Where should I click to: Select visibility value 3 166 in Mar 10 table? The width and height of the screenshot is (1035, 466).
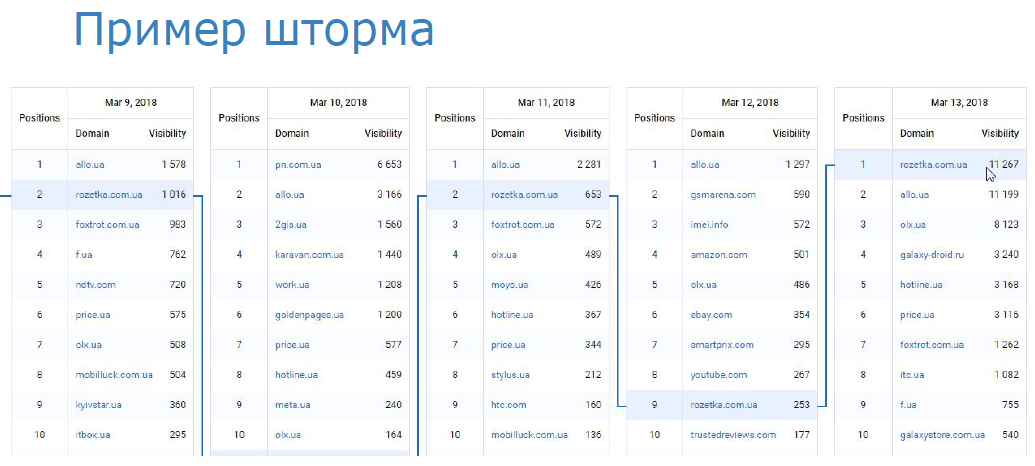pyautogui.click(x=389, y=195)
